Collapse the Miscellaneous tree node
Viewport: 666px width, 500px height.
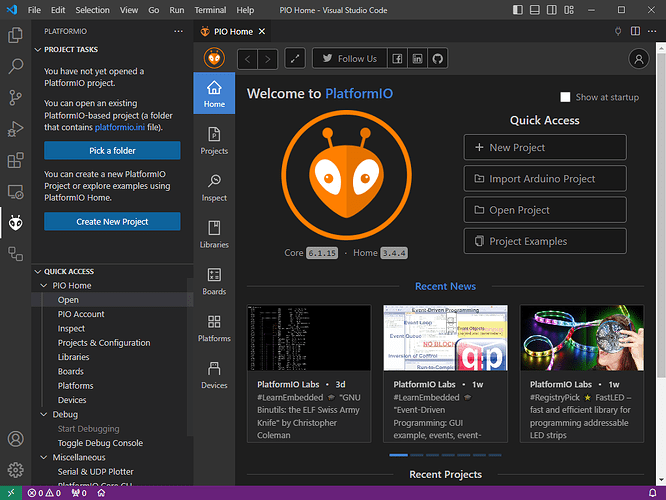click(44, 457)
